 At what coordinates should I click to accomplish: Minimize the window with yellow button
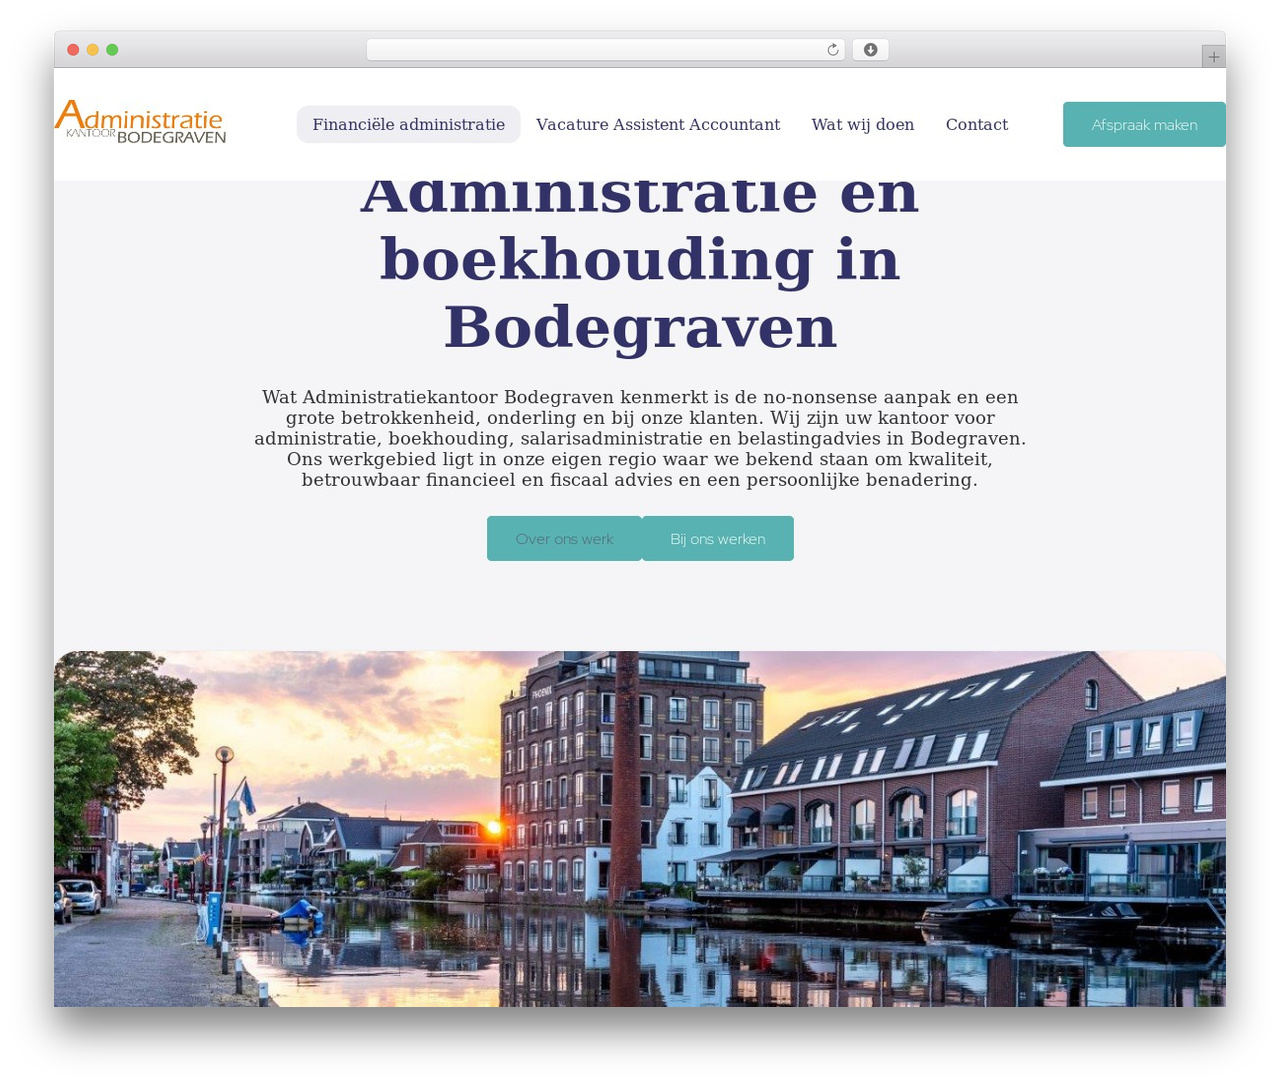92,50
